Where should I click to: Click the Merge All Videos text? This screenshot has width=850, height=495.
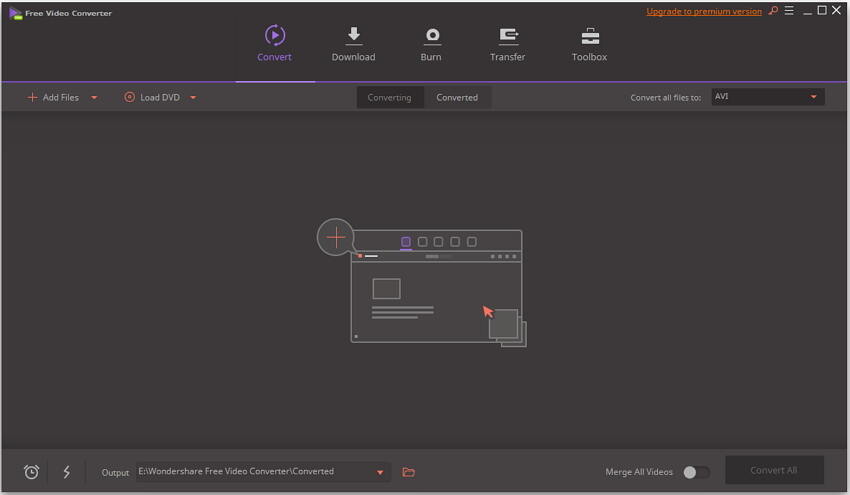[639, 472]
